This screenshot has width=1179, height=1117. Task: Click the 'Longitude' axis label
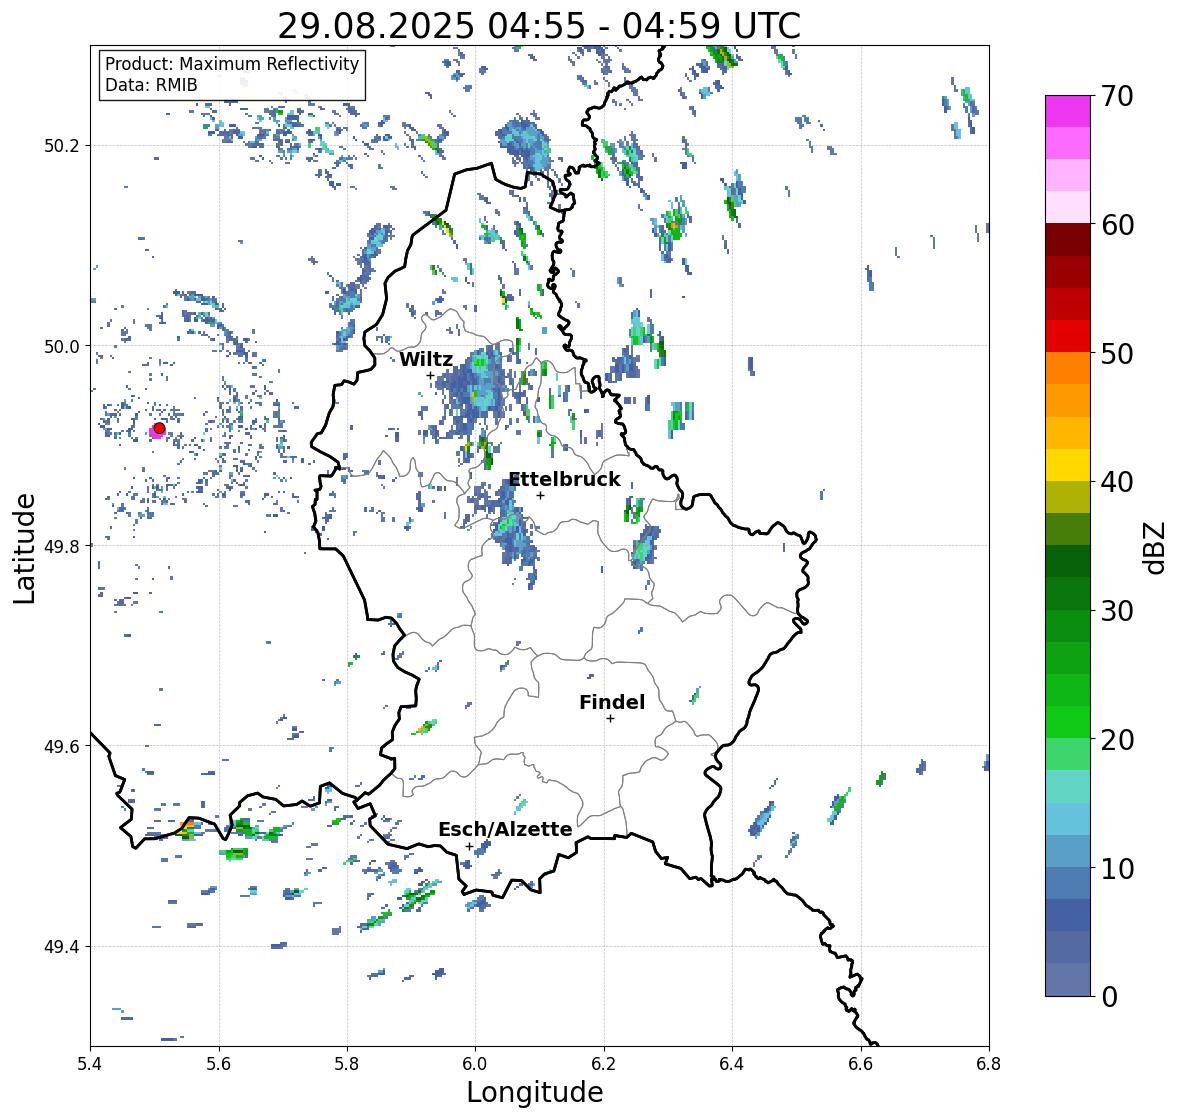pyautogui.click(x=535, y=1092)
